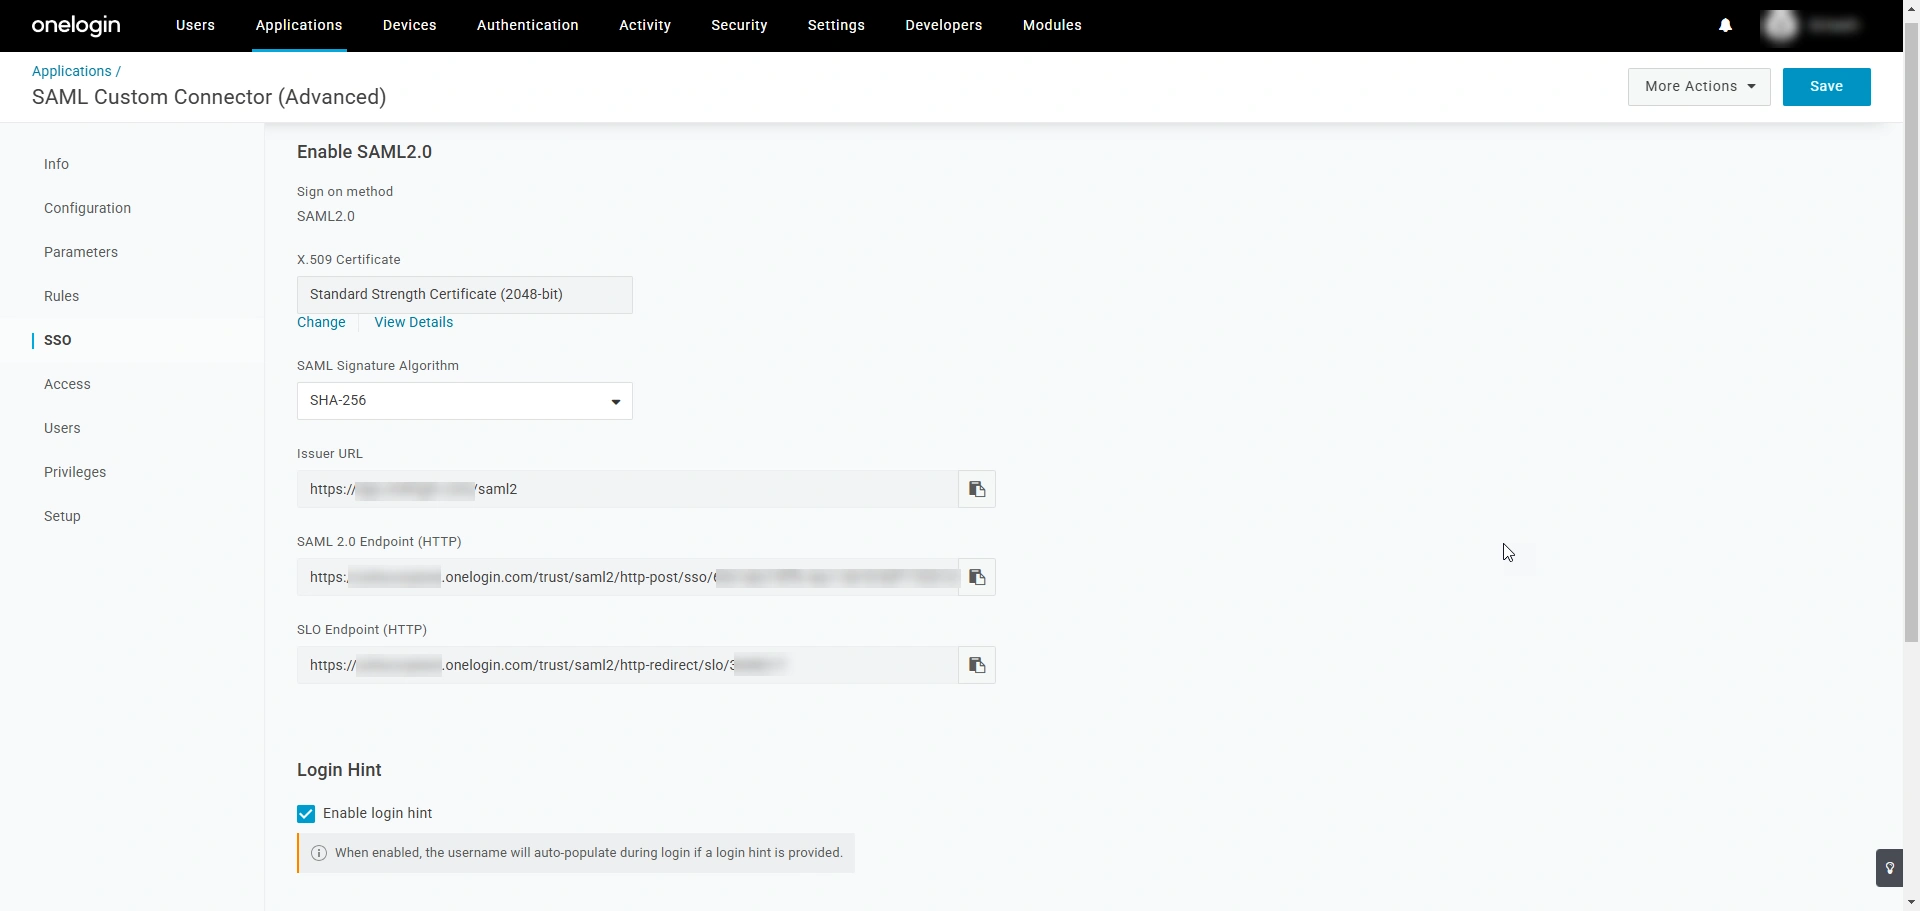View Details of the X.509 certificate
The image size is (1920, 911).
tap(413, 322)
